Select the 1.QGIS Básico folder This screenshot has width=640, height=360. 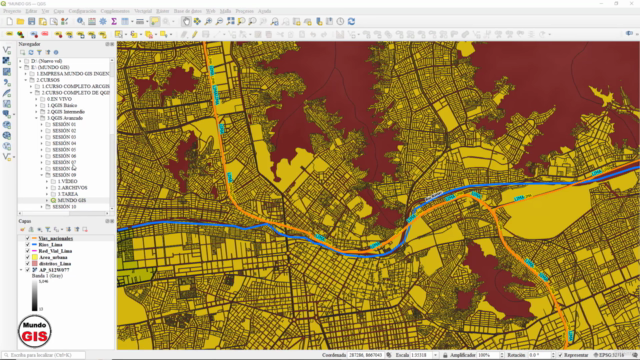click(62, 105)
